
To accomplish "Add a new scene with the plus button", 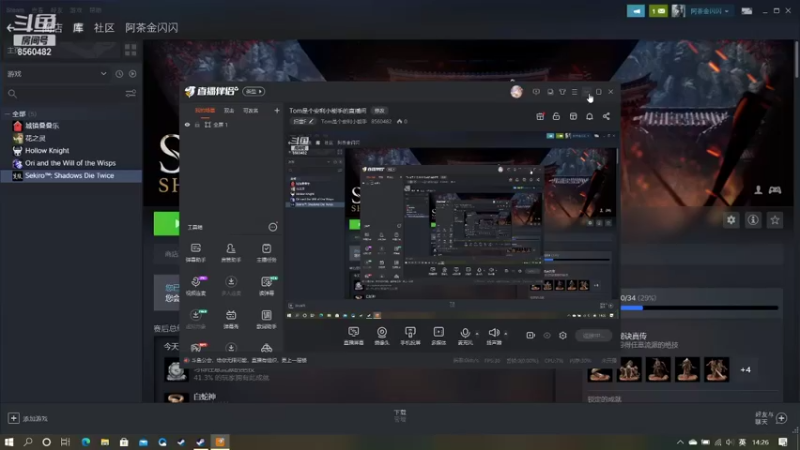I will (277, 111).
